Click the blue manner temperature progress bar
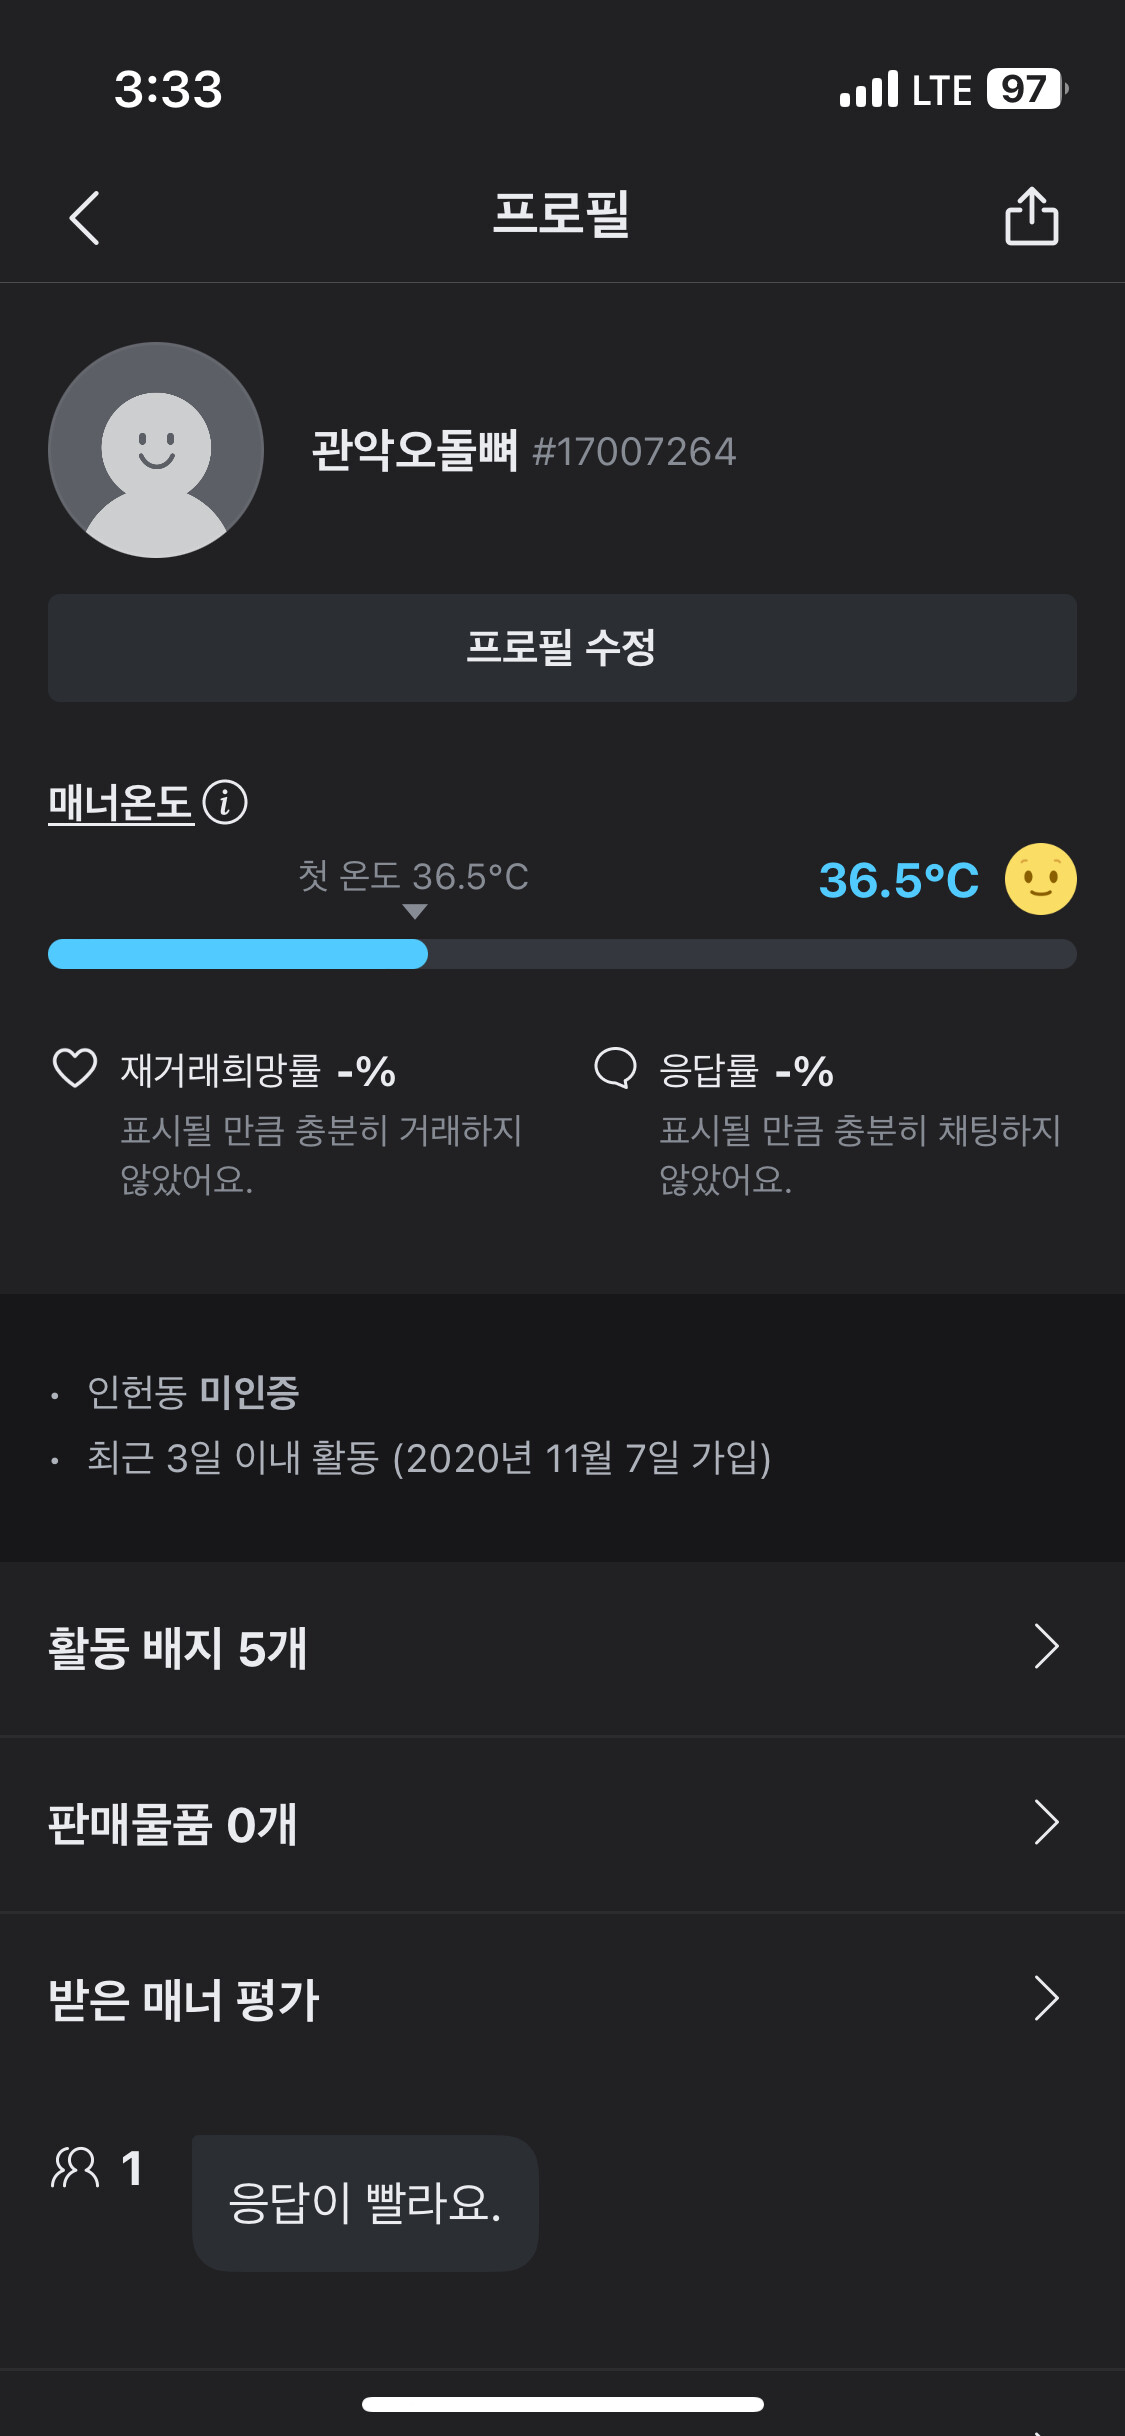The image size is (1125, 2436). click(x=238, y=954)
